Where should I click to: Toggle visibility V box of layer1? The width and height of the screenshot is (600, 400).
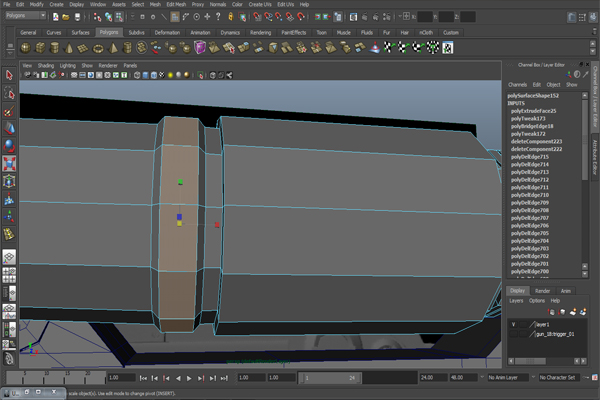(514, 325)
